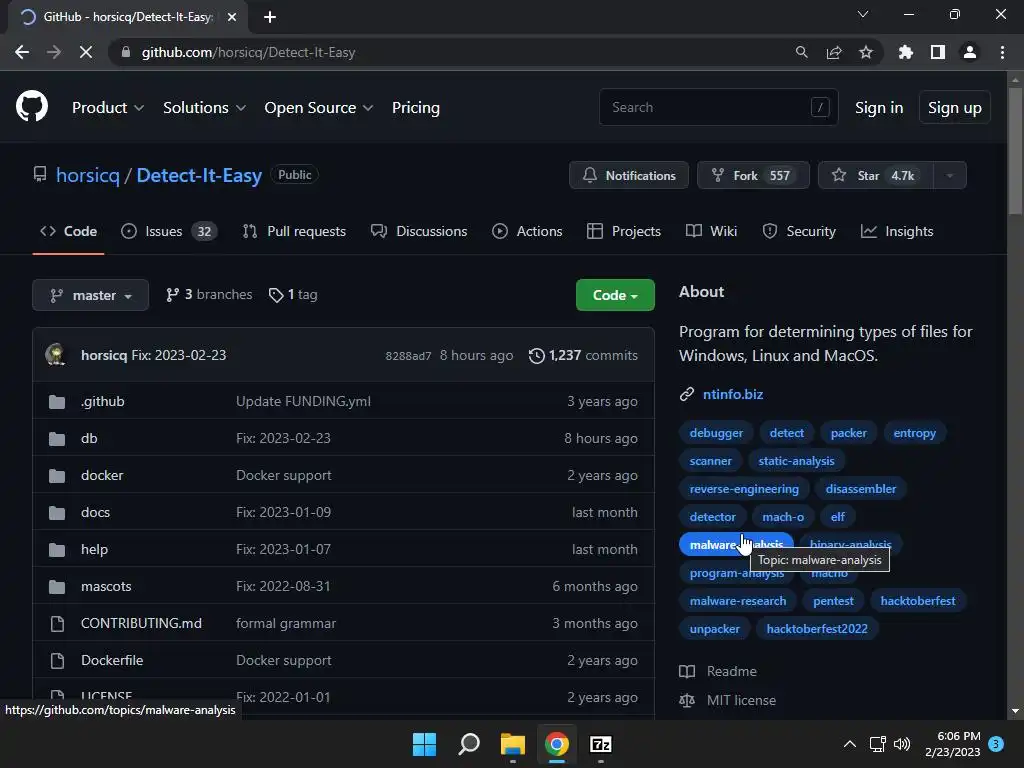This screenshot has width=1024, height=768.
Task: Click the link chain icon beside ntinfo.biz
Action: pos(686,394)
